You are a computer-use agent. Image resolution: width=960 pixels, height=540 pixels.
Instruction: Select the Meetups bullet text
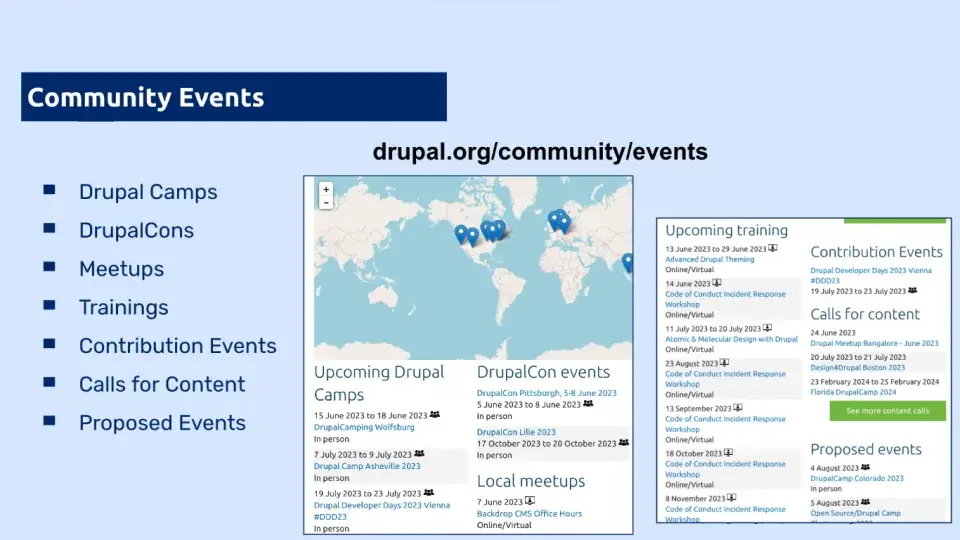pos(121,269)
